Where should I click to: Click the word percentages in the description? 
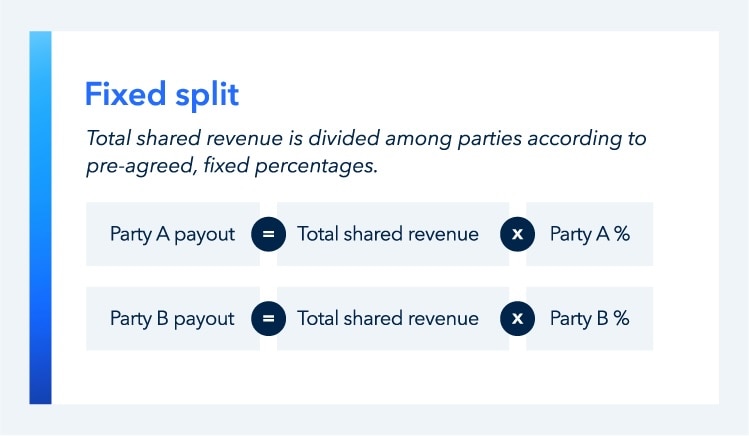(x=321, y=165)
